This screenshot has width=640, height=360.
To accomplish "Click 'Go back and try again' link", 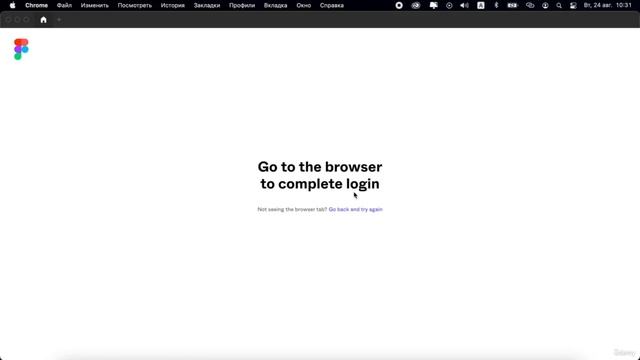I will 356,209.
